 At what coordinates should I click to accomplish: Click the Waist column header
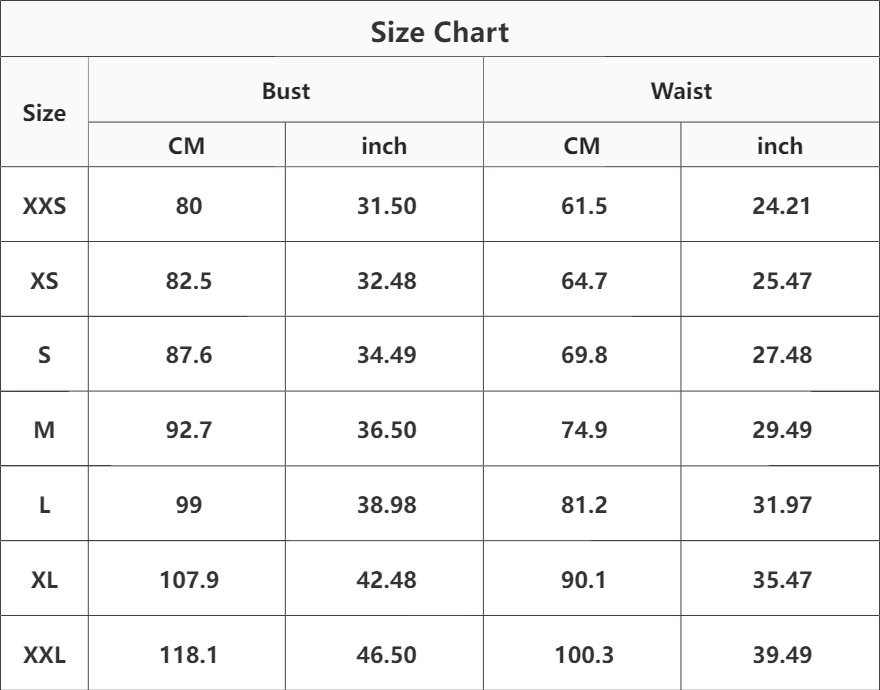(681, 92)
